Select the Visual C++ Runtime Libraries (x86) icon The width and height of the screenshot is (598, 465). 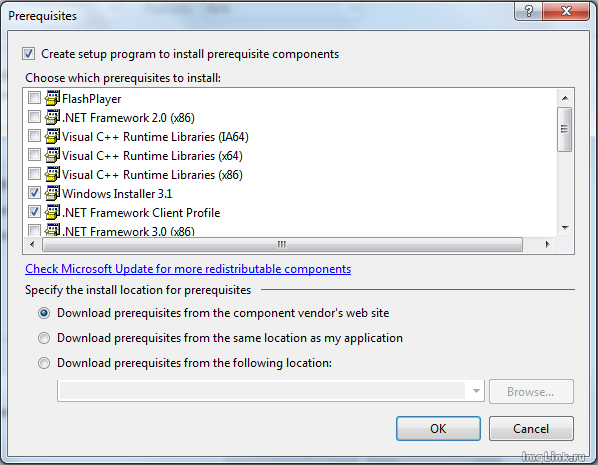pos(52,174)
